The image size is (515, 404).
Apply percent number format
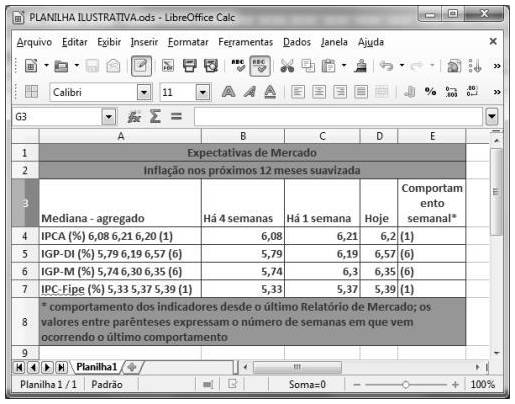click(430, 91)
